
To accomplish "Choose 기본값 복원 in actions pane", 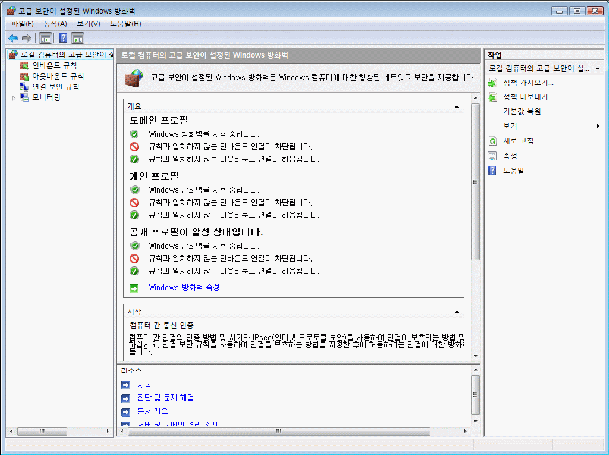I will point(522,112).
